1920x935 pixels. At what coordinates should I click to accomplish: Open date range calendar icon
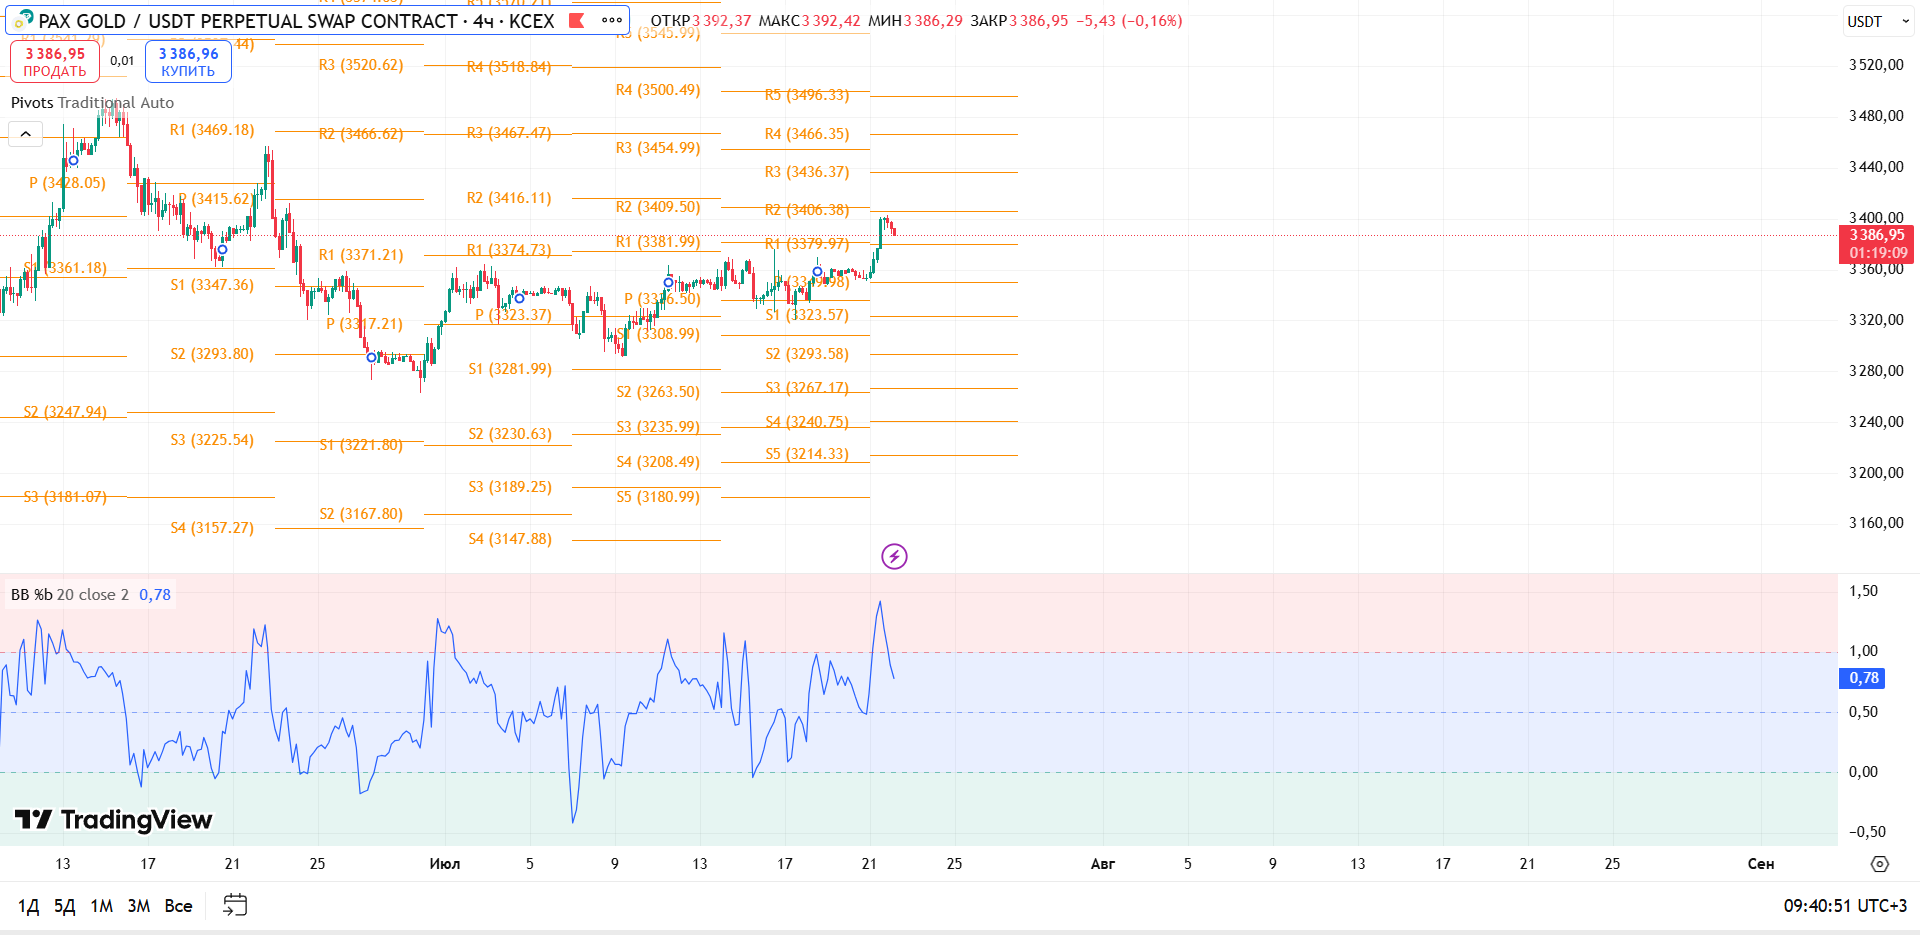(235, 905)
